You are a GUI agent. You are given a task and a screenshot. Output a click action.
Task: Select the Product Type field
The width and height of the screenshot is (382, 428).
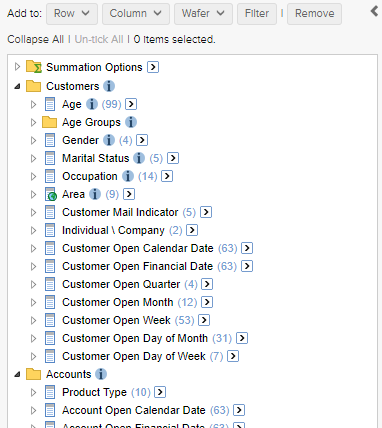tap(94, 392)
